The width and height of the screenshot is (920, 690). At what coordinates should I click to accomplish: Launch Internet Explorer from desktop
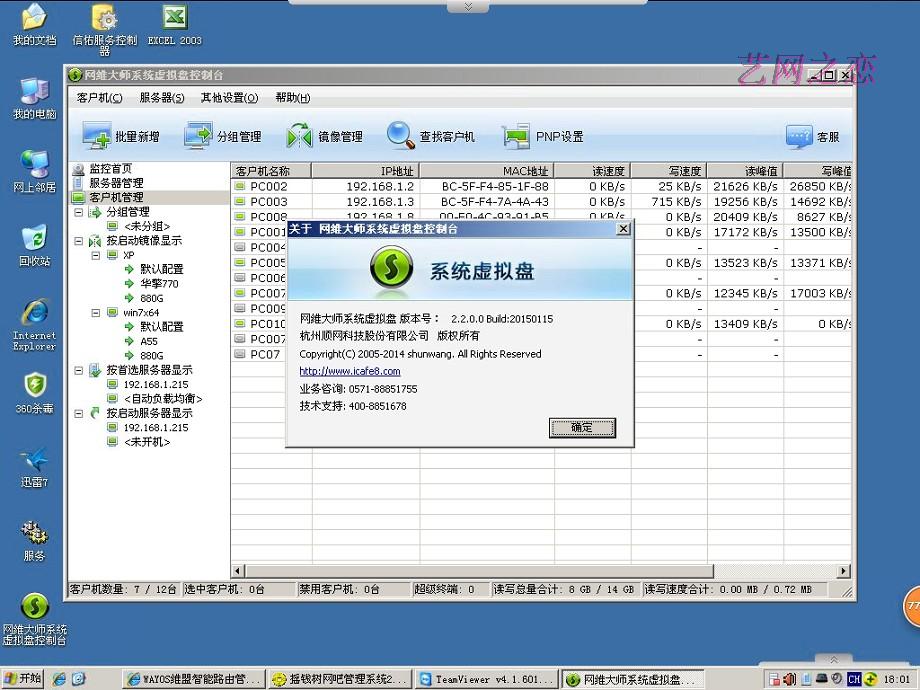[x=35, y=324]
